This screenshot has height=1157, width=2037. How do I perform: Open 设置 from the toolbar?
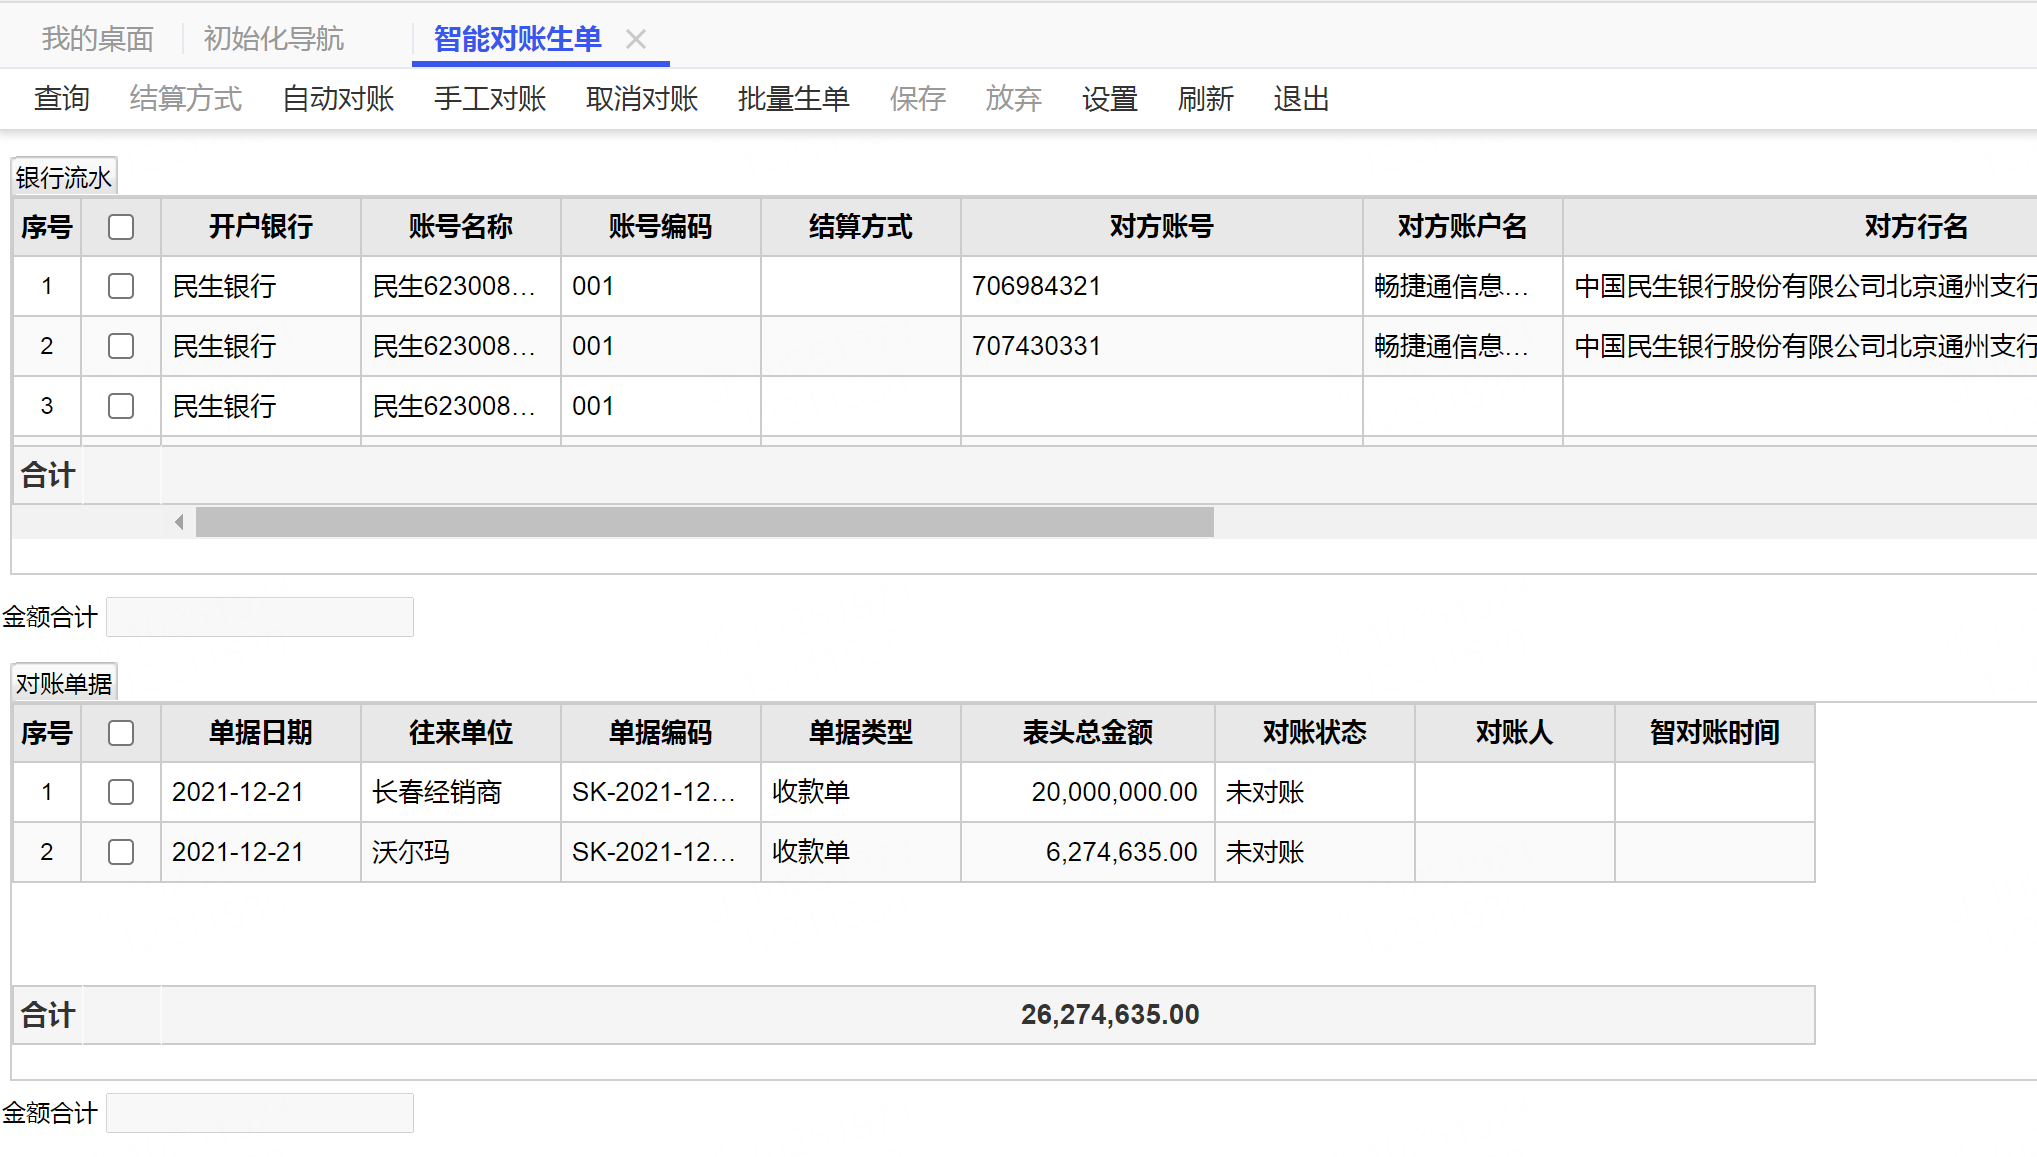click(1110, 99)
